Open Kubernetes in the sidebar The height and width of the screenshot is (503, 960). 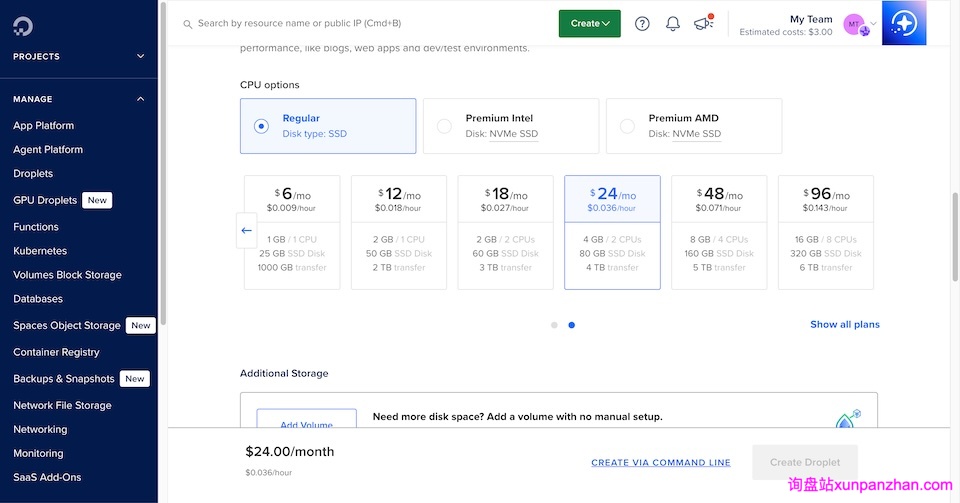40,251
